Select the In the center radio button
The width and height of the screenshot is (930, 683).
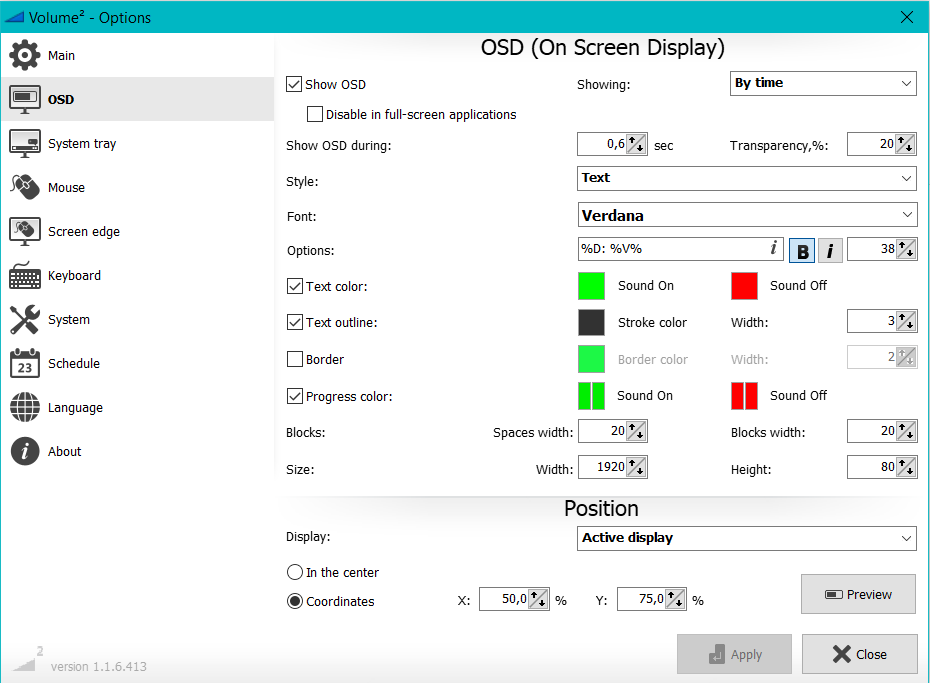(x=295, y=572)
